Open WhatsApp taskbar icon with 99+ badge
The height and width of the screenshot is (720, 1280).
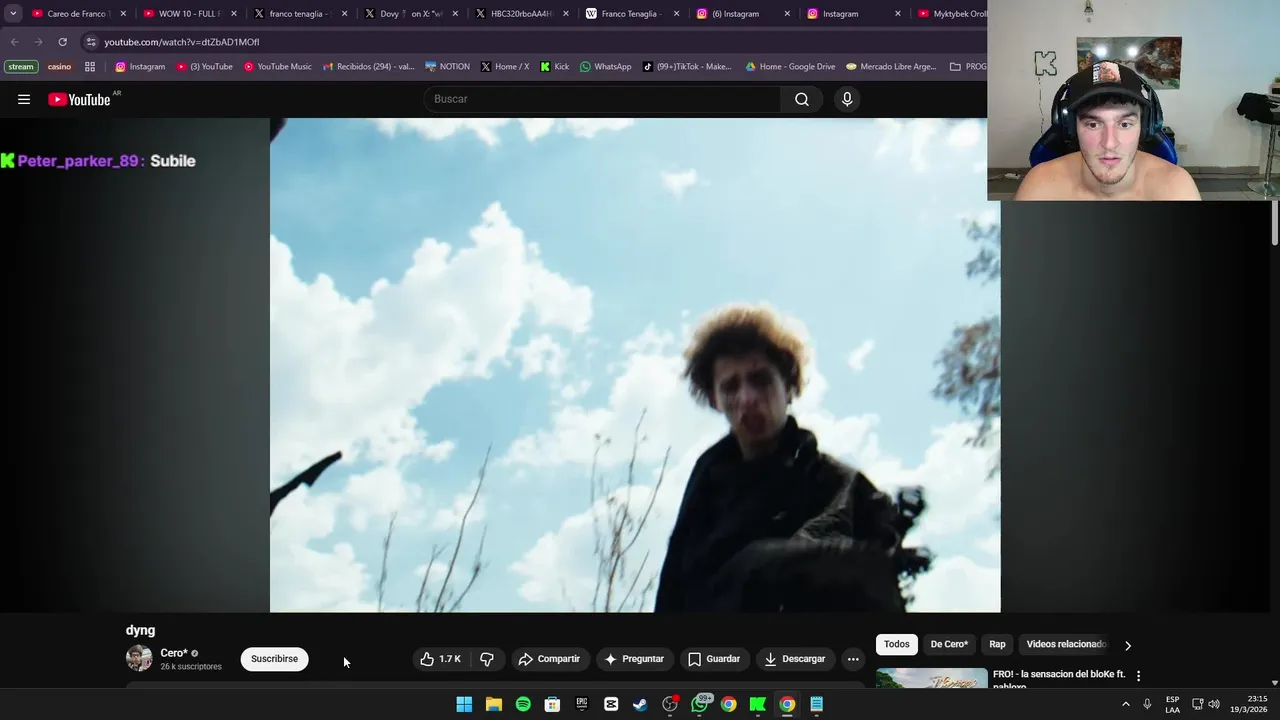coord(700,704)
